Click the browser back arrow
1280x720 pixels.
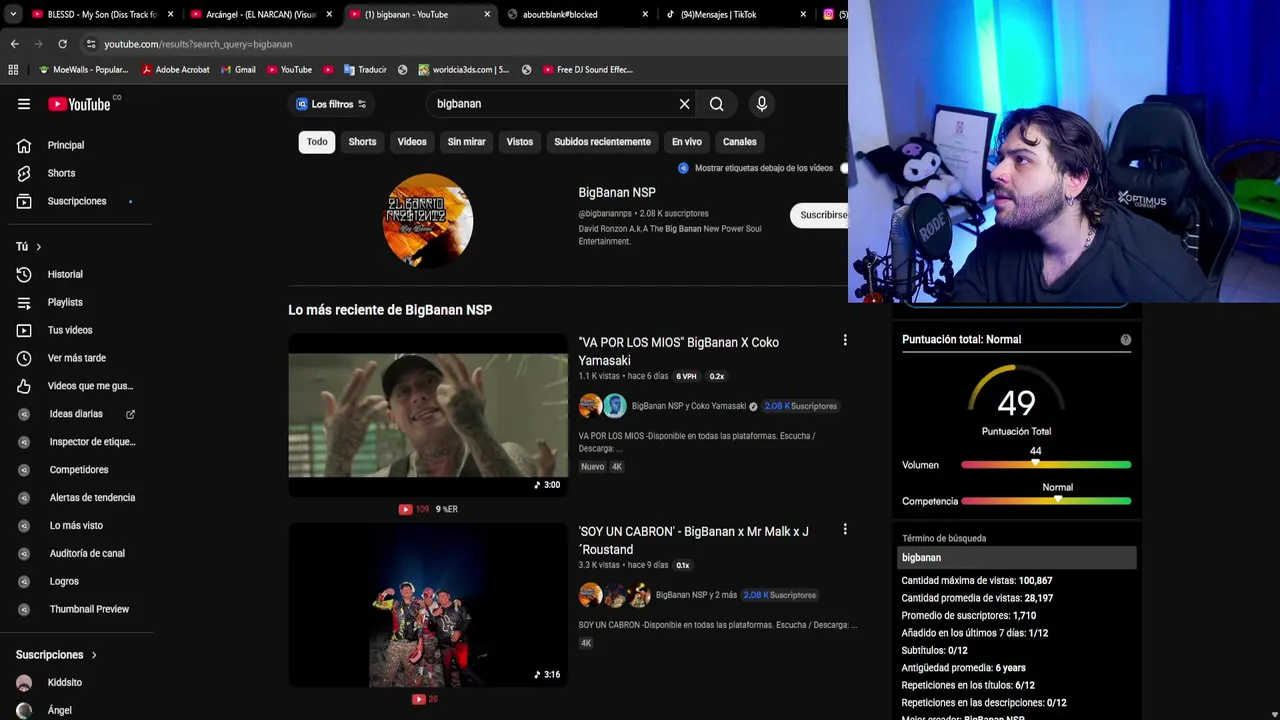point(14,44)
